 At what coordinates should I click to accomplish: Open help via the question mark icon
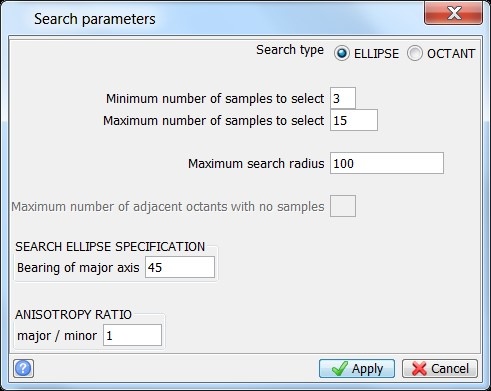23,368
